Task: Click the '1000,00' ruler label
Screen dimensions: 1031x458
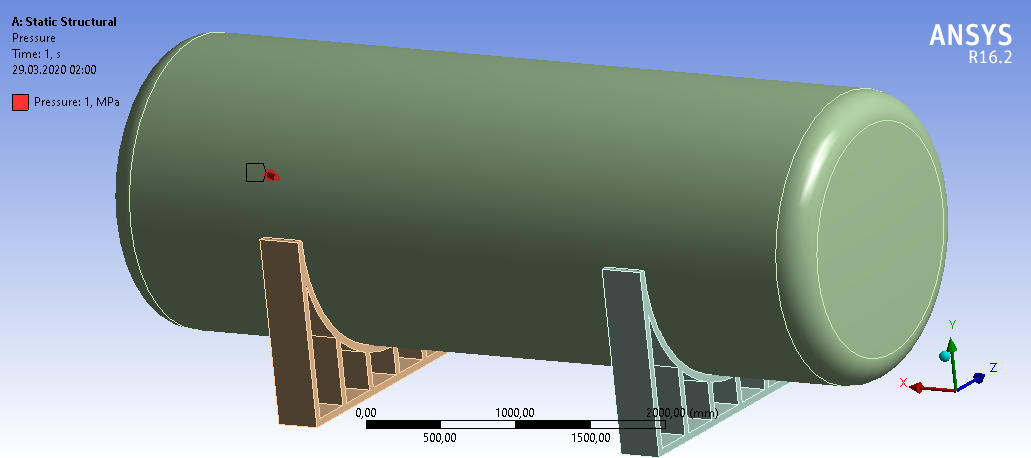Action: pyautogui.click(x=515, y=413)
